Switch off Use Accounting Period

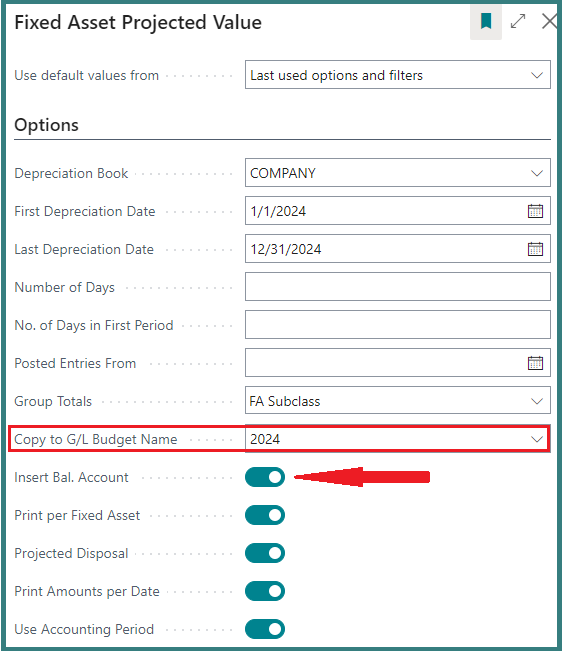pos(265,629)
